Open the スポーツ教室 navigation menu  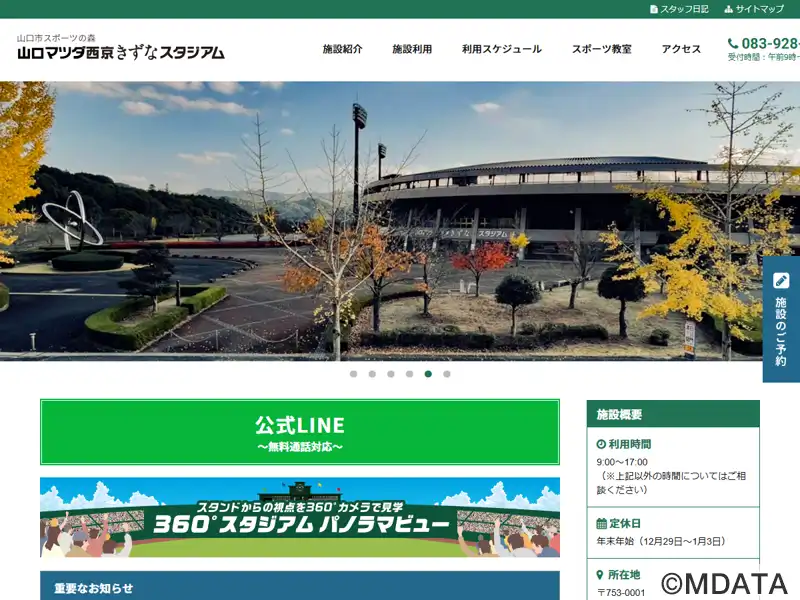click(x=602, y=49)
